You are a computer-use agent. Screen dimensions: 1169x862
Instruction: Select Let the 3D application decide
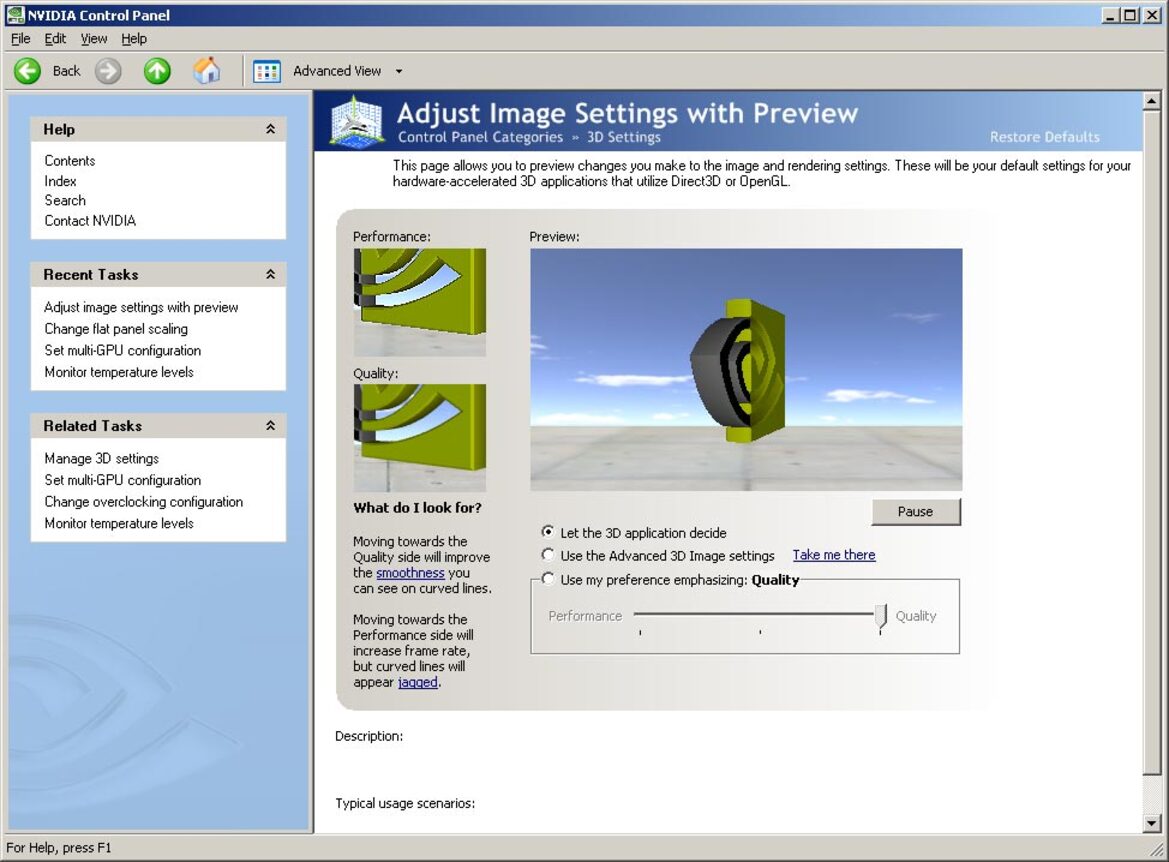click(548, 532)
